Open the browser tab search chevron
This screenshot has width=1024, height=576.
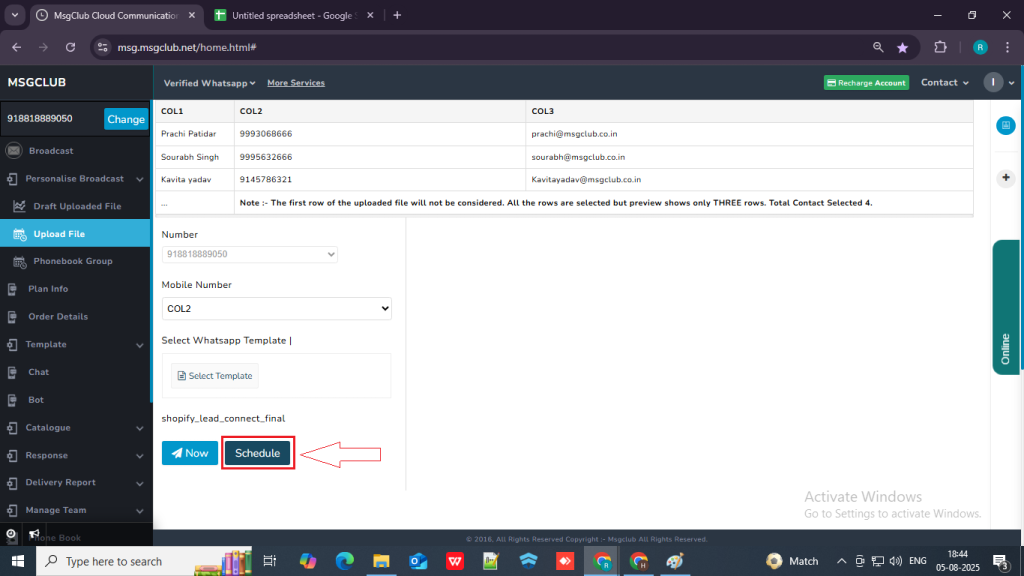tap(14, 15)
